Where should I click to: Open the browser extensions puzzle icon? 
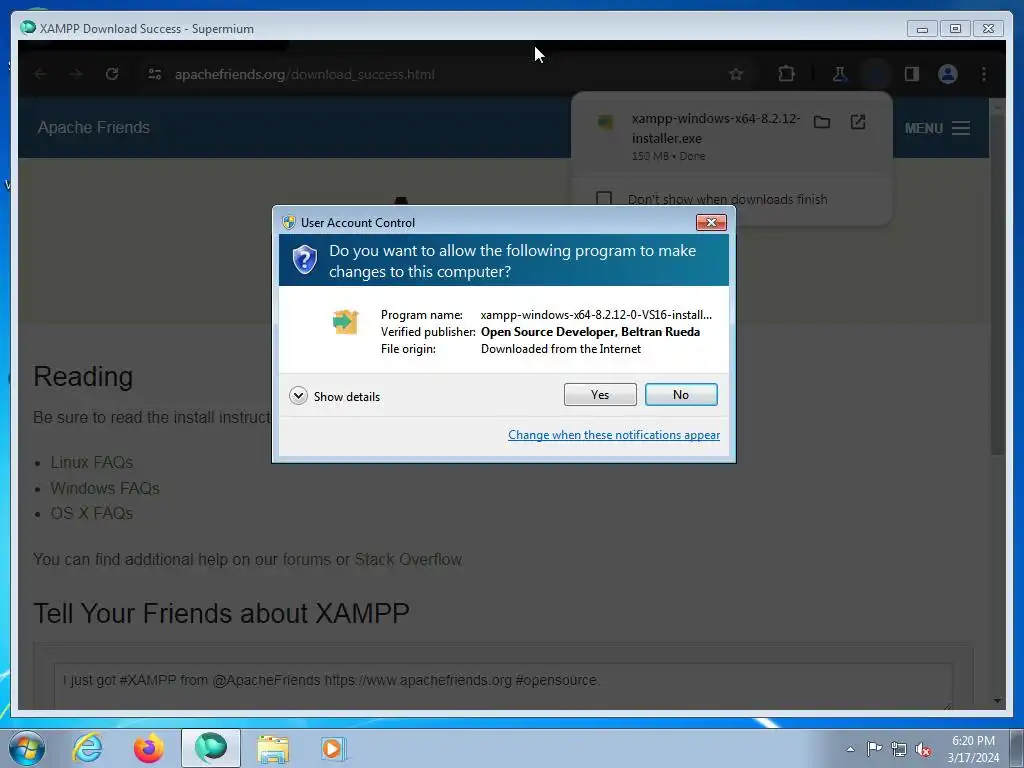(x=786, y=74)
